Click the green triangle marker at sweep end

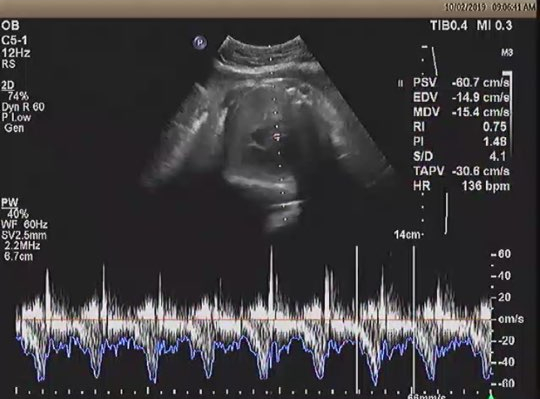click(490, 395)
